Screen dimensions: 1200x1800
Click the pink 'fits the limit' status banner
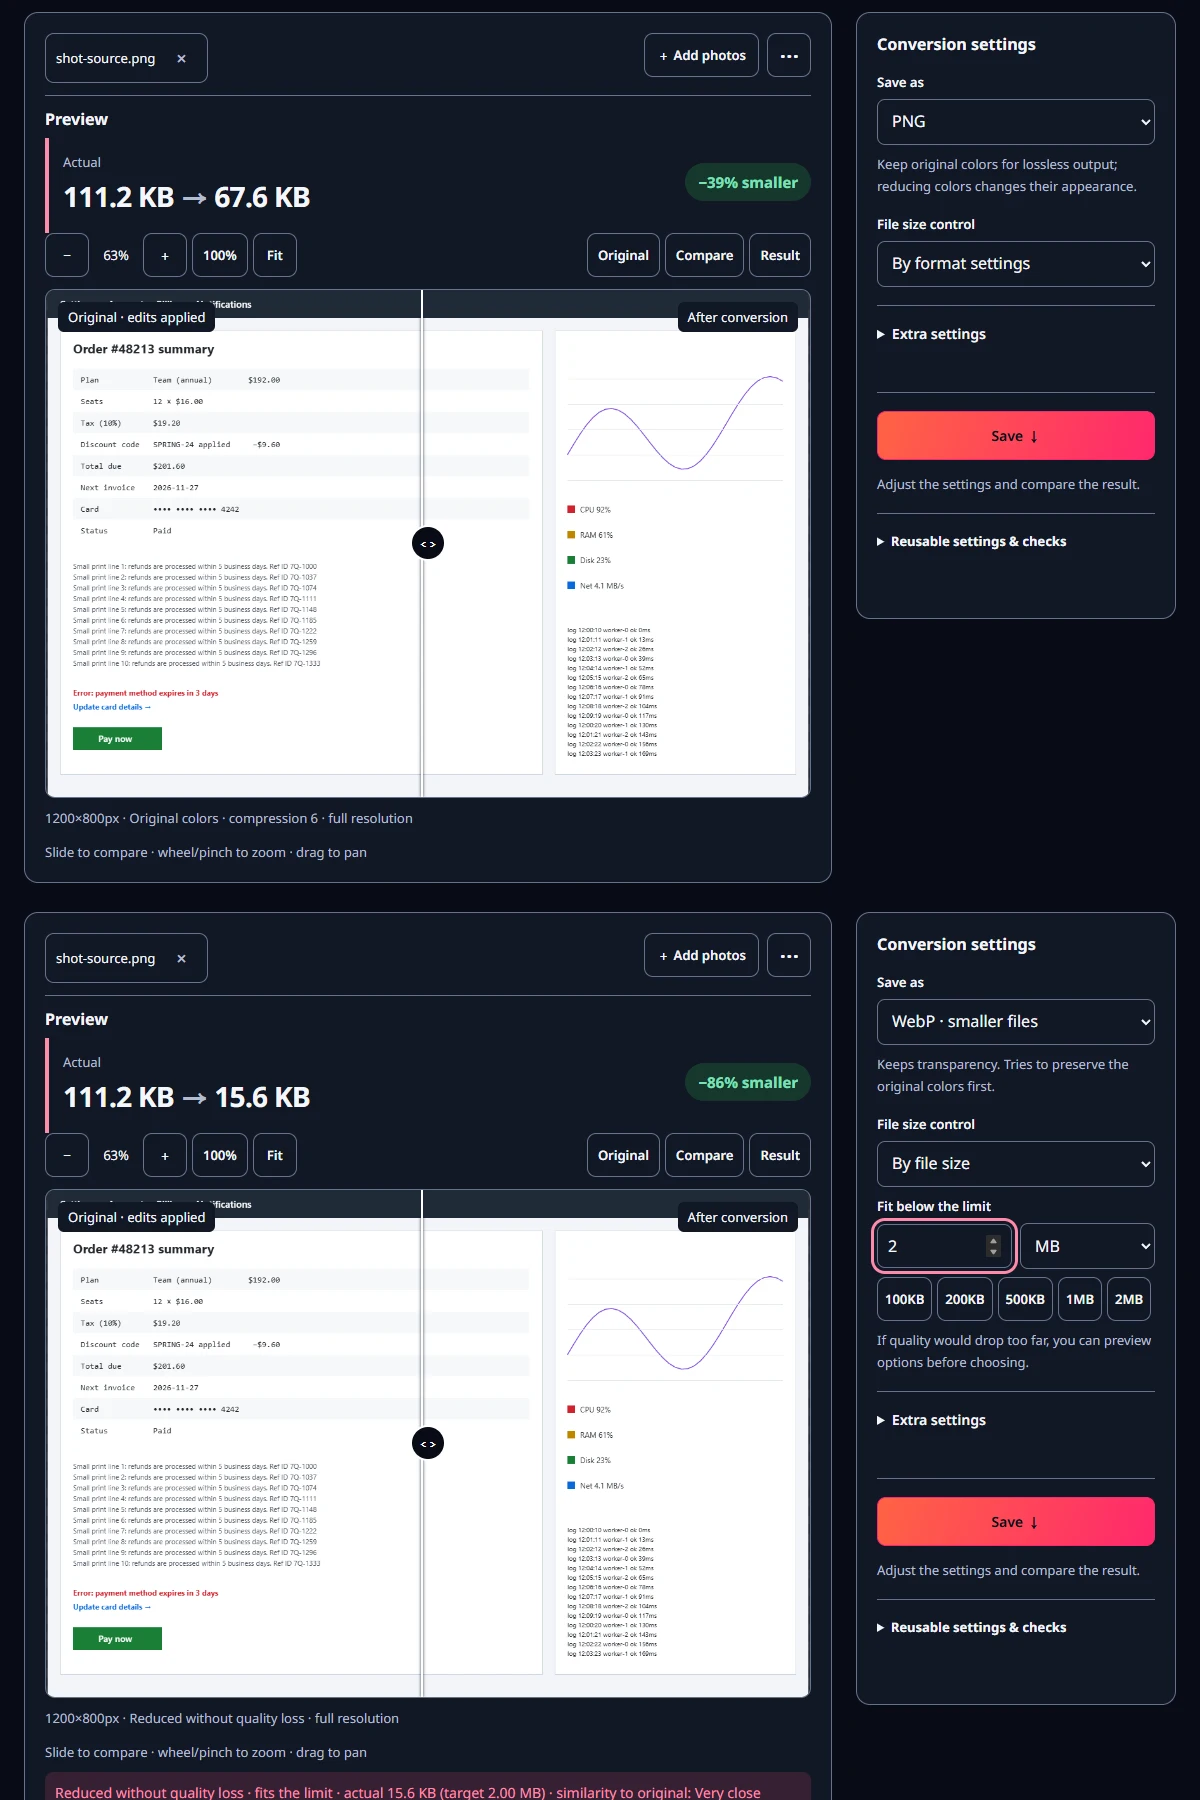(428, 1787)
